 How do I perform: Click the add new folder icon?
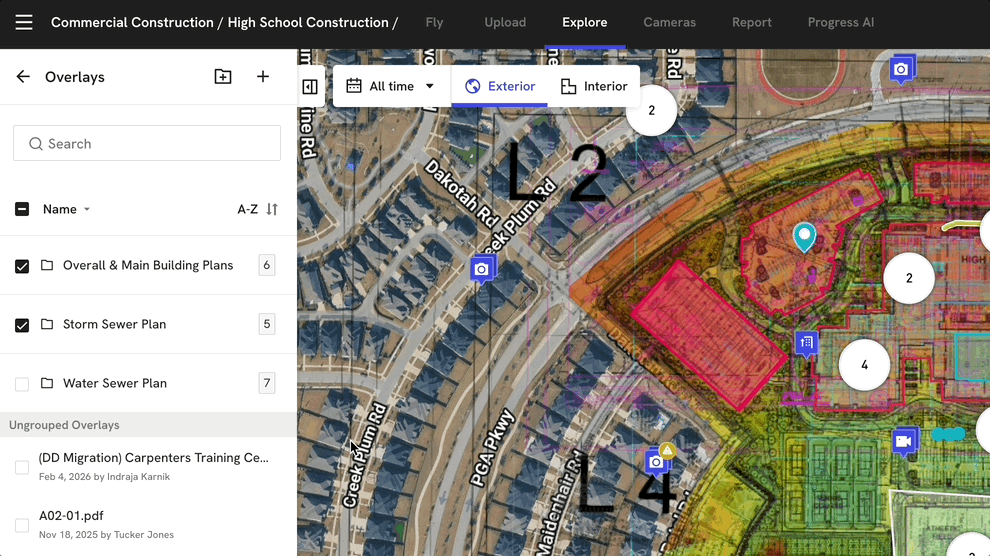coord(223,77)
